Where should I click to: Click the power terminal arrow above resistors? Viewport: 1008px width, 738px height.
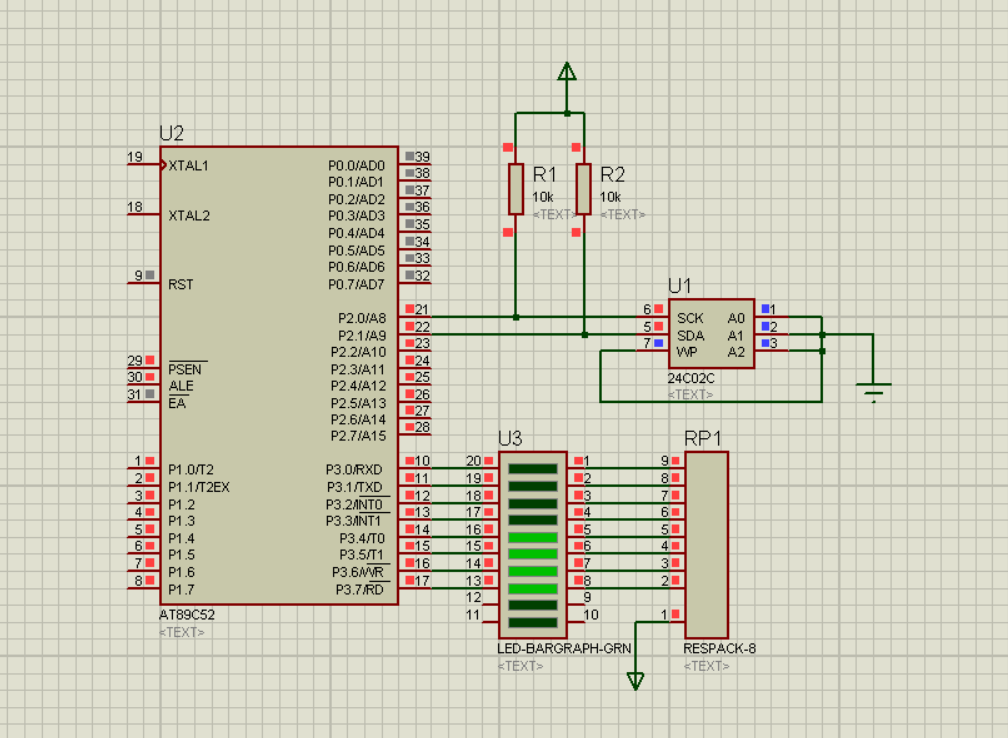(566, 71)
